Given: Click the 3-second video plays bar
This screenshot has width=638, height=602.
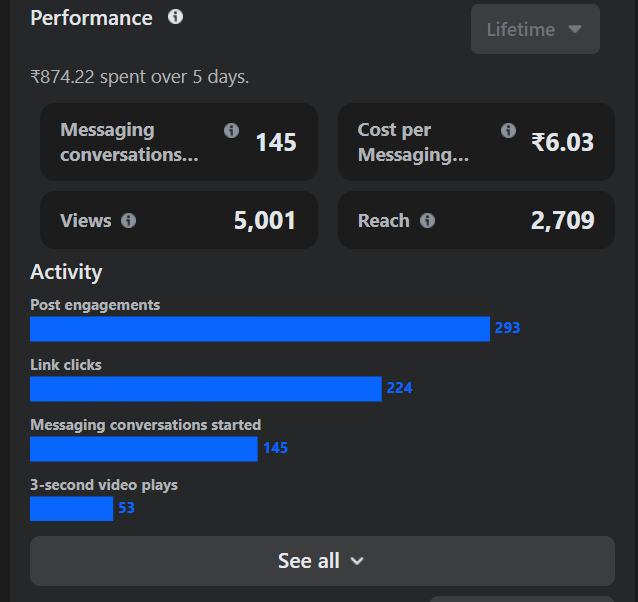Looking at the screenshot, I should (x=71, y=509).
